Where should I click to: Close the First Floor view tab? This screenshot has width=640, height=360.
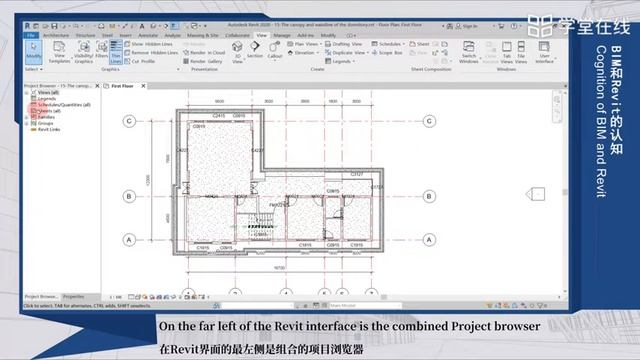[x=143, y=86]
